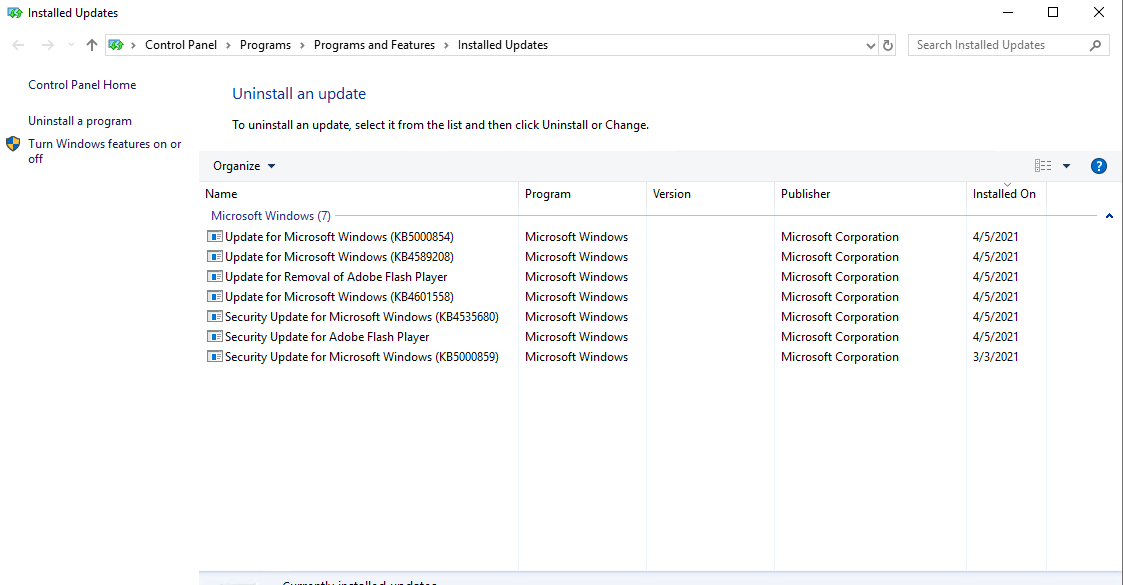This screenshot has width=1123, height=585.
Task: Click the icon beside update KB4535680
Action: click(215, 316)
